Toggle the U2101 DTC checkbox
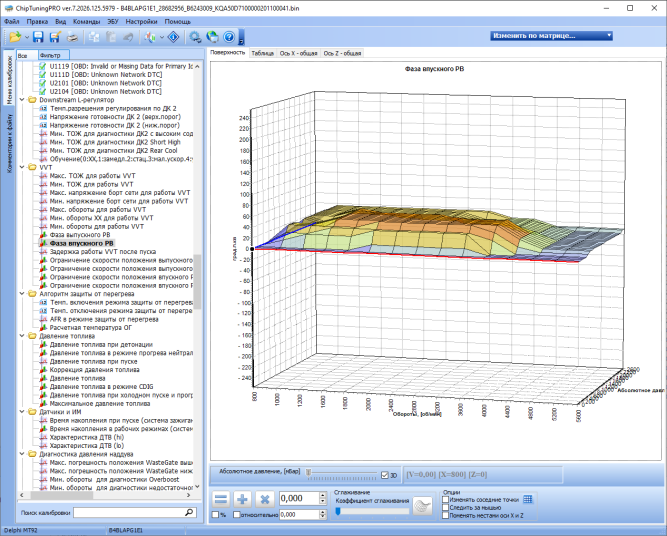 43,83
